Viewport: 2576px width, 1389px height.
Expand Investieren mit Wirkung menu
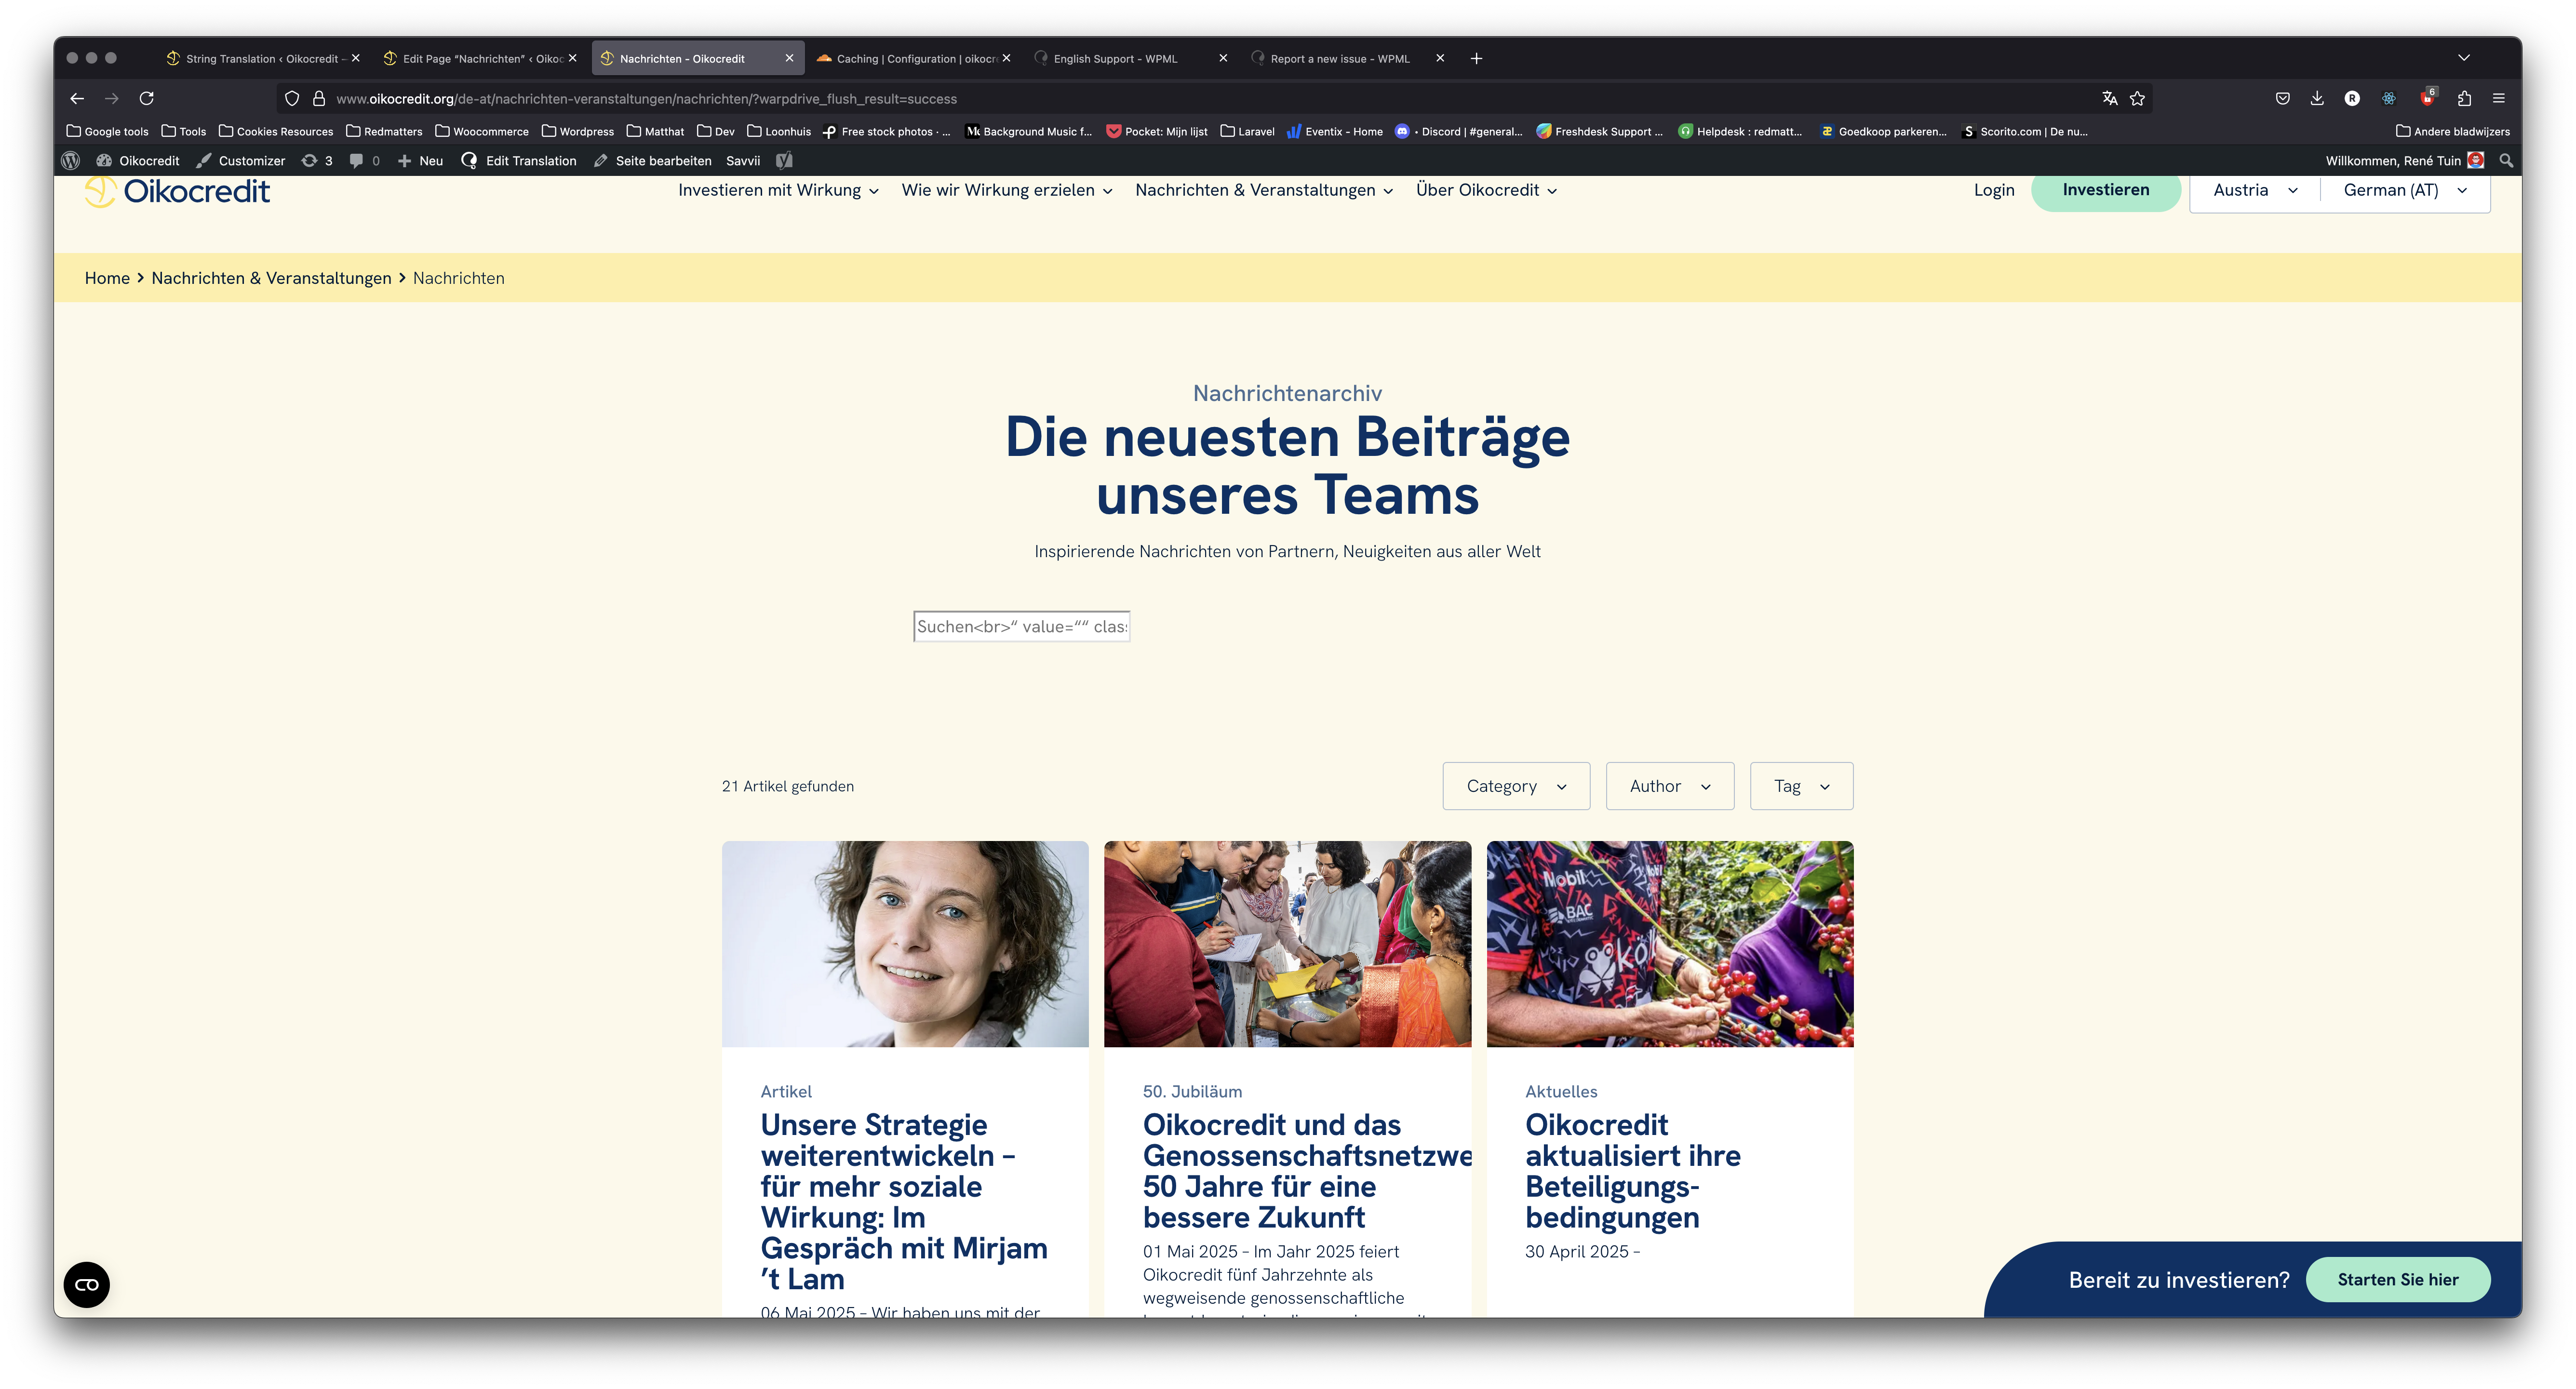(778, 190)
